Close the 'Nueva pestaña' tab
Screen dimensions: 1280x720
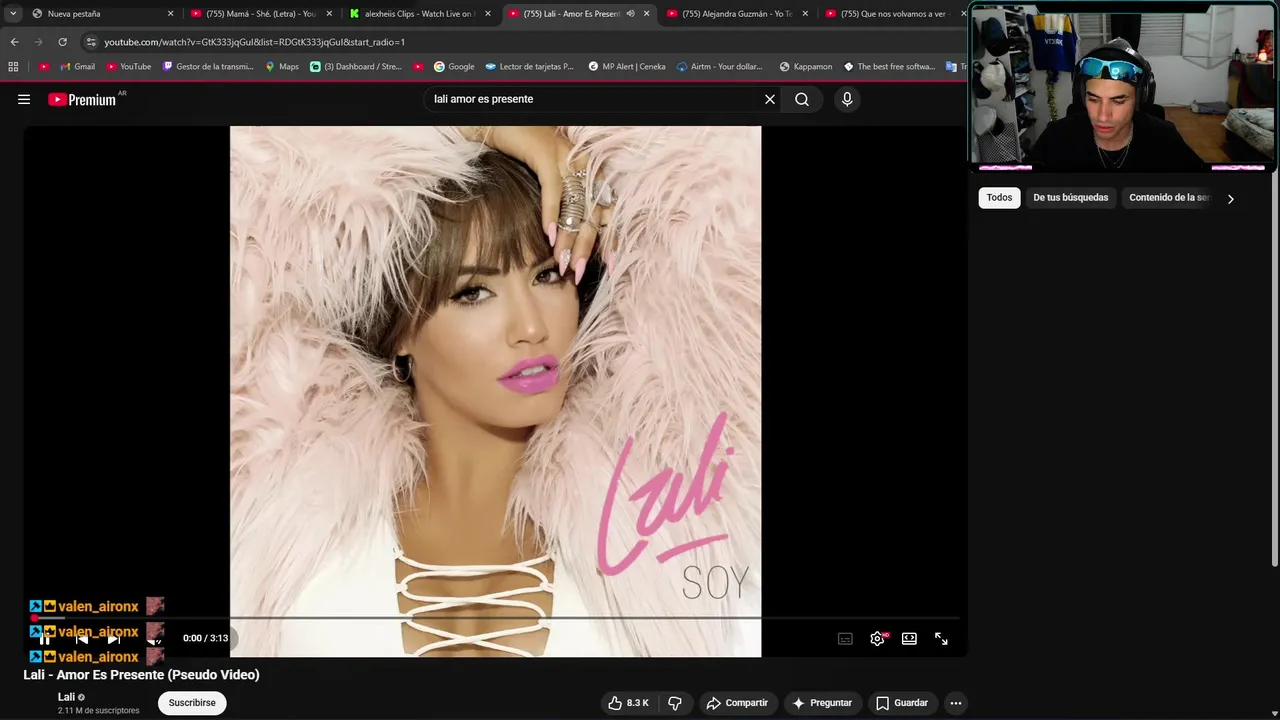[x=170, y=14]
